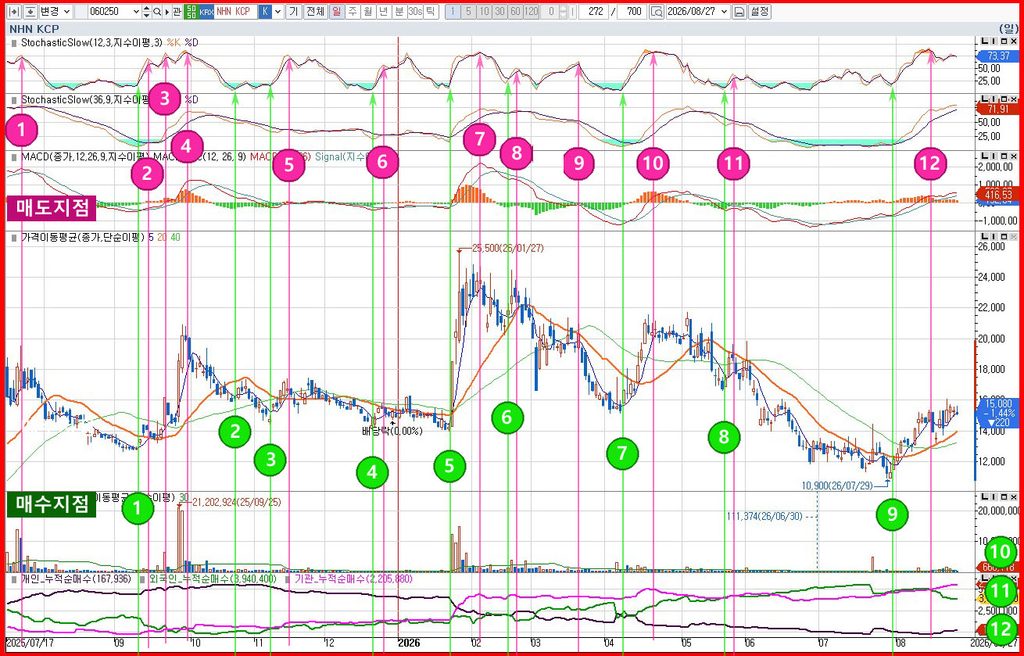Switch the chart to tick (틱) period
The height and width of the screenshot is (656, 1024).
pyautogui.click(x=431, y=12)
